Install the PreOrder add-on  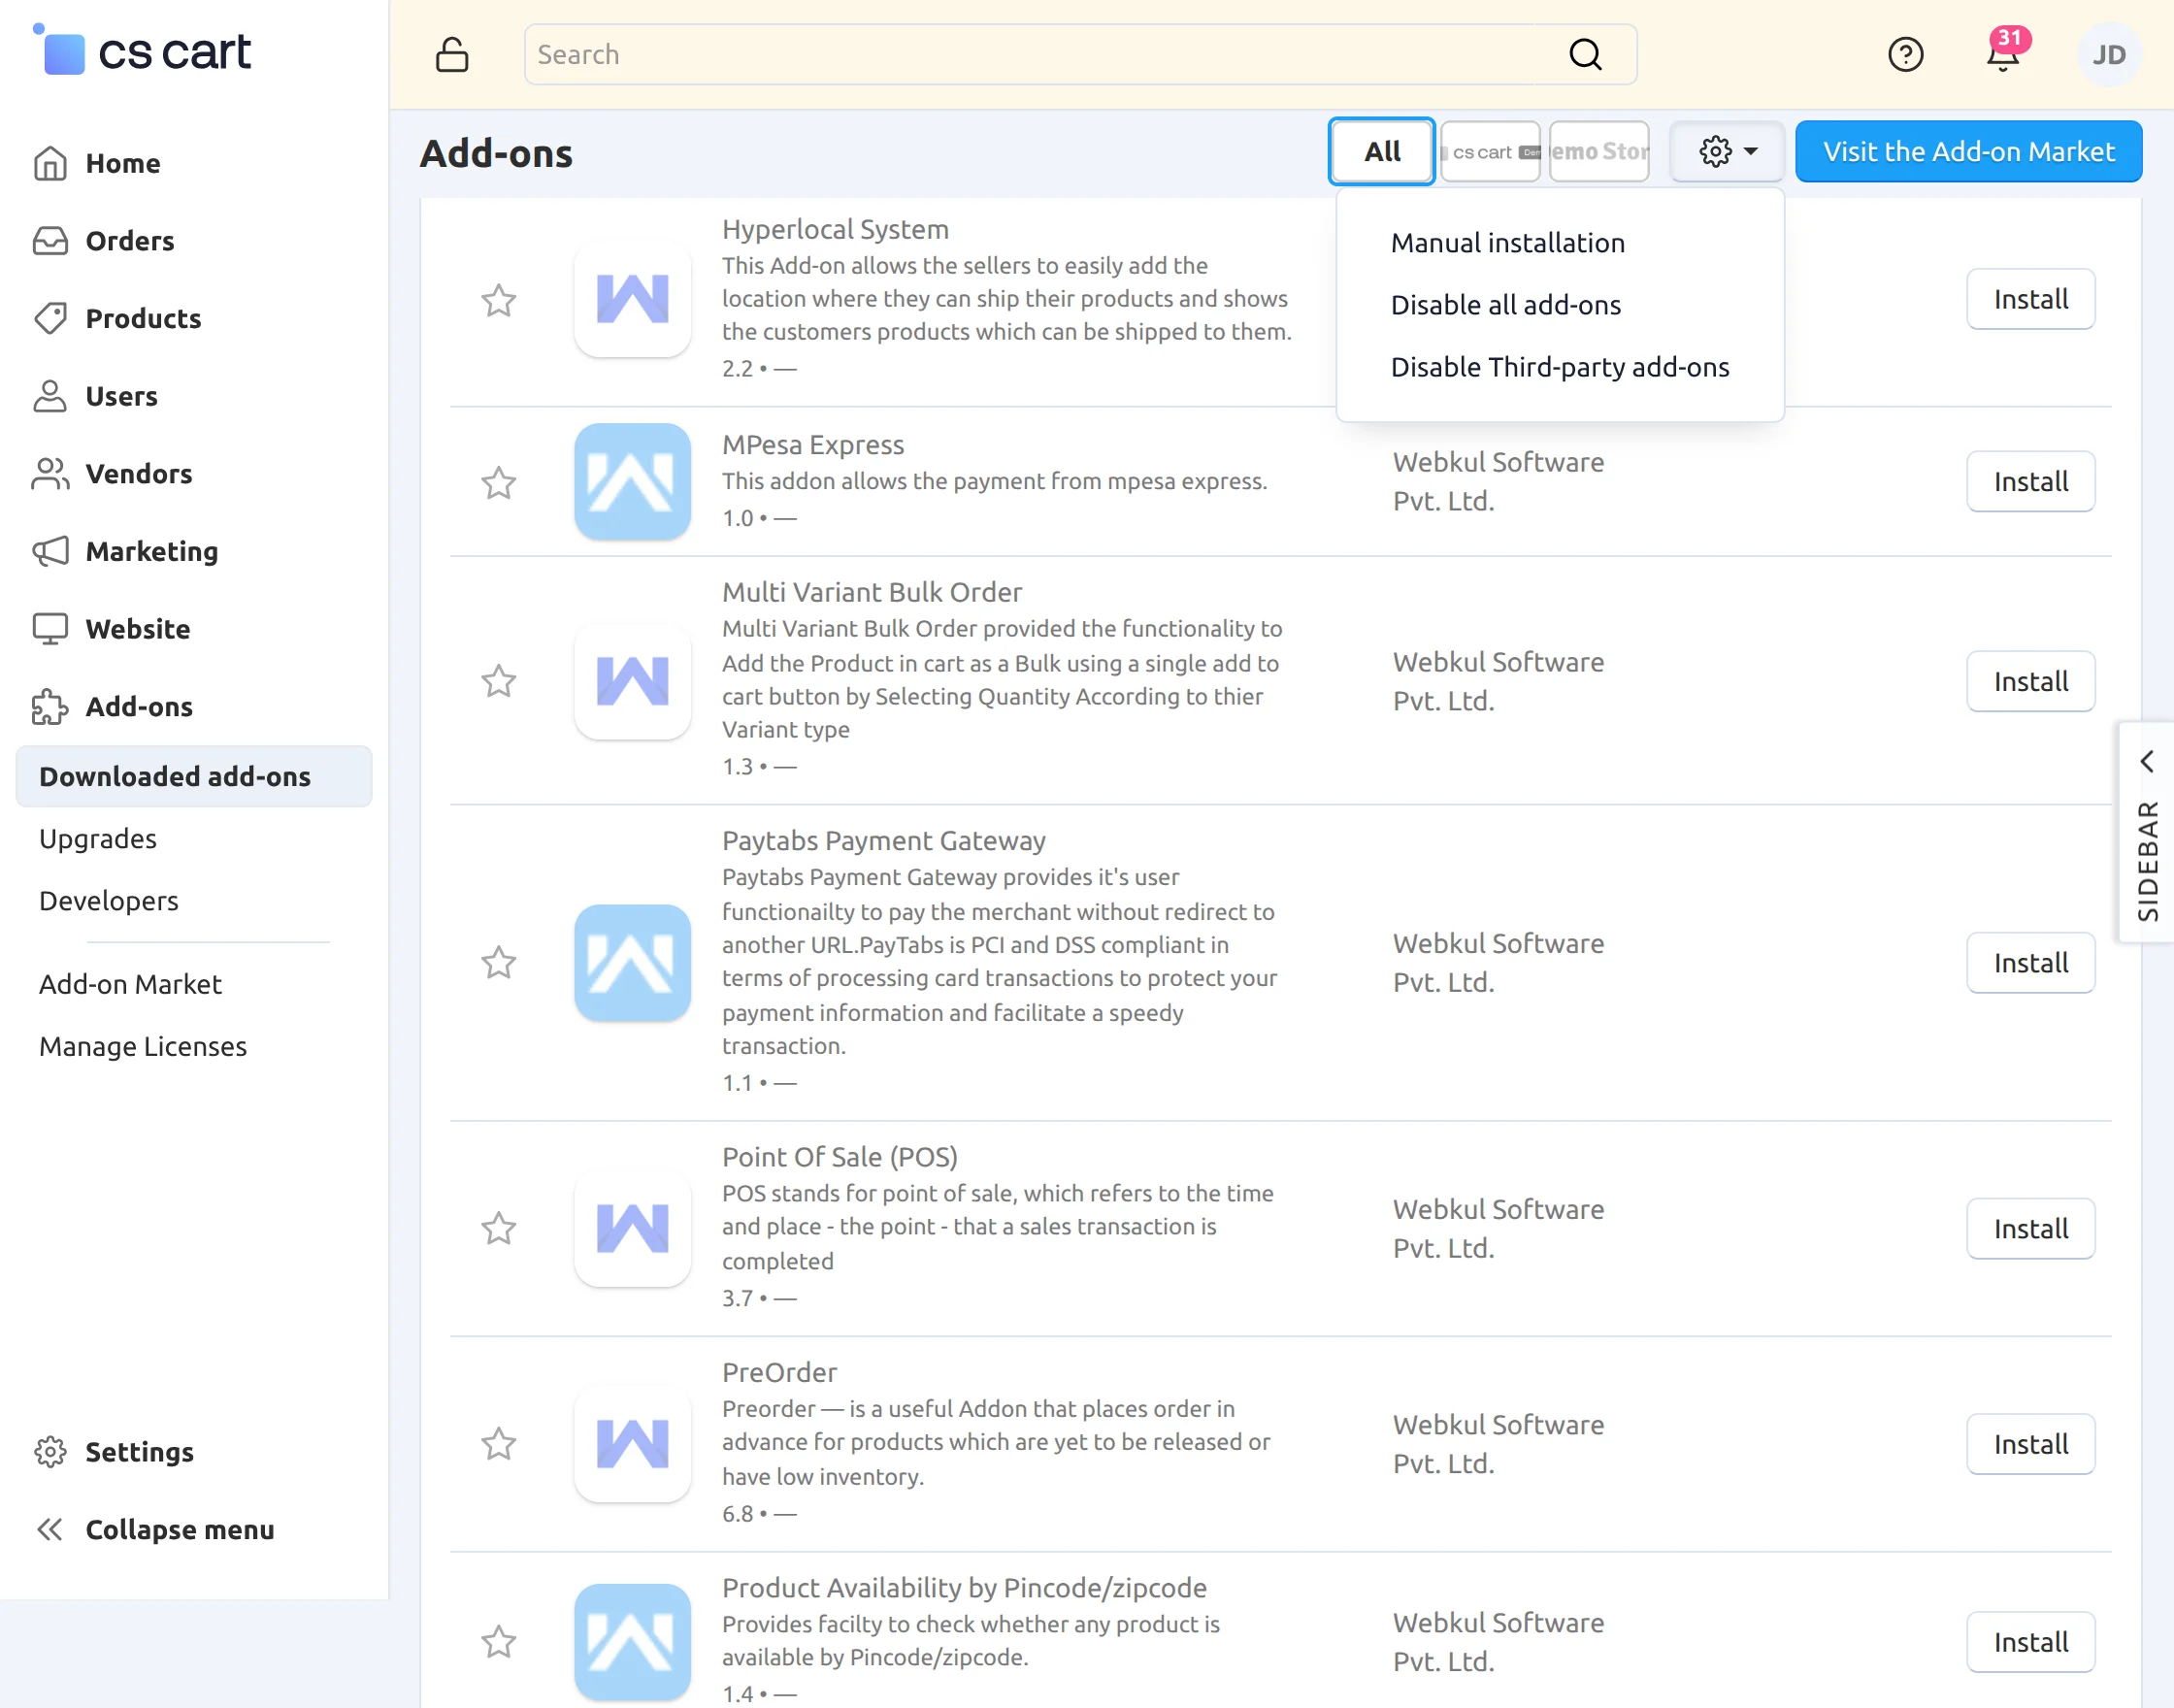pos(2030,1444)
